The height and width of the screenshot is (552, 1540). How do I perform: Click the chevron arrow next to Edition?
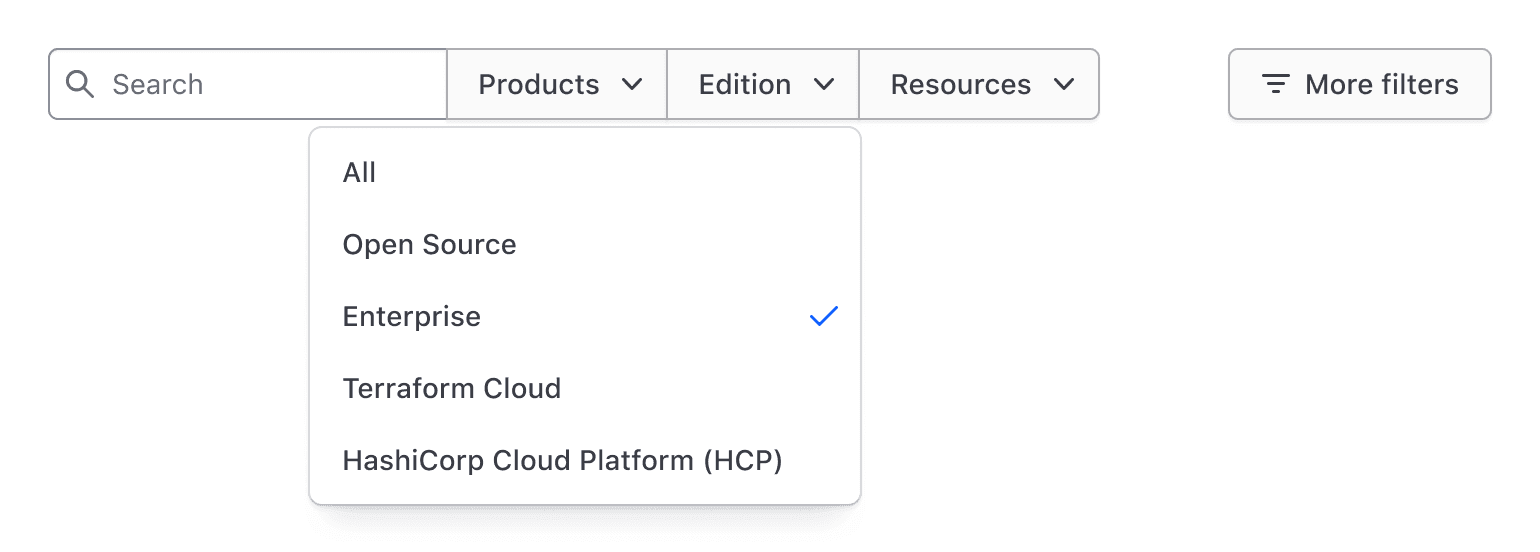tap(824, 85)
